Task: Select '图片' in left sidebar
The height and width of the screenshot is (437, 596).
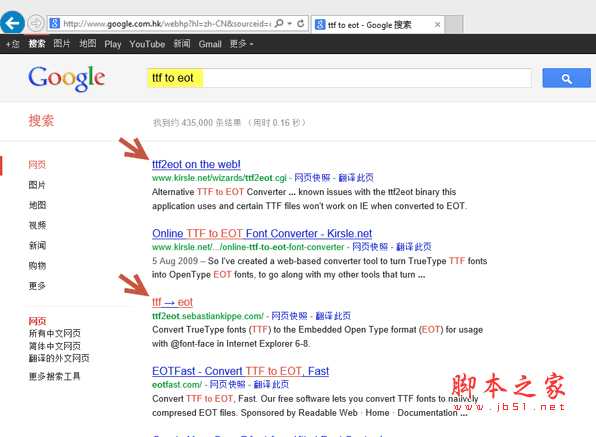Action: pyautogui.click(x=37, y=185)
